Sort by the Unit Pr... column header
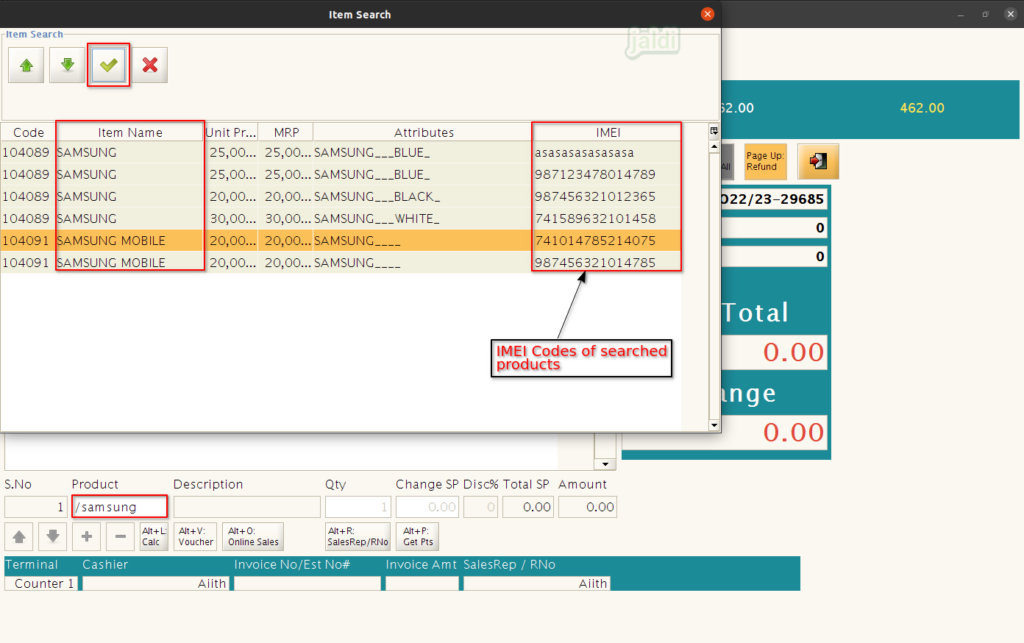1024x643 pixels. click(x=231, y=133)
